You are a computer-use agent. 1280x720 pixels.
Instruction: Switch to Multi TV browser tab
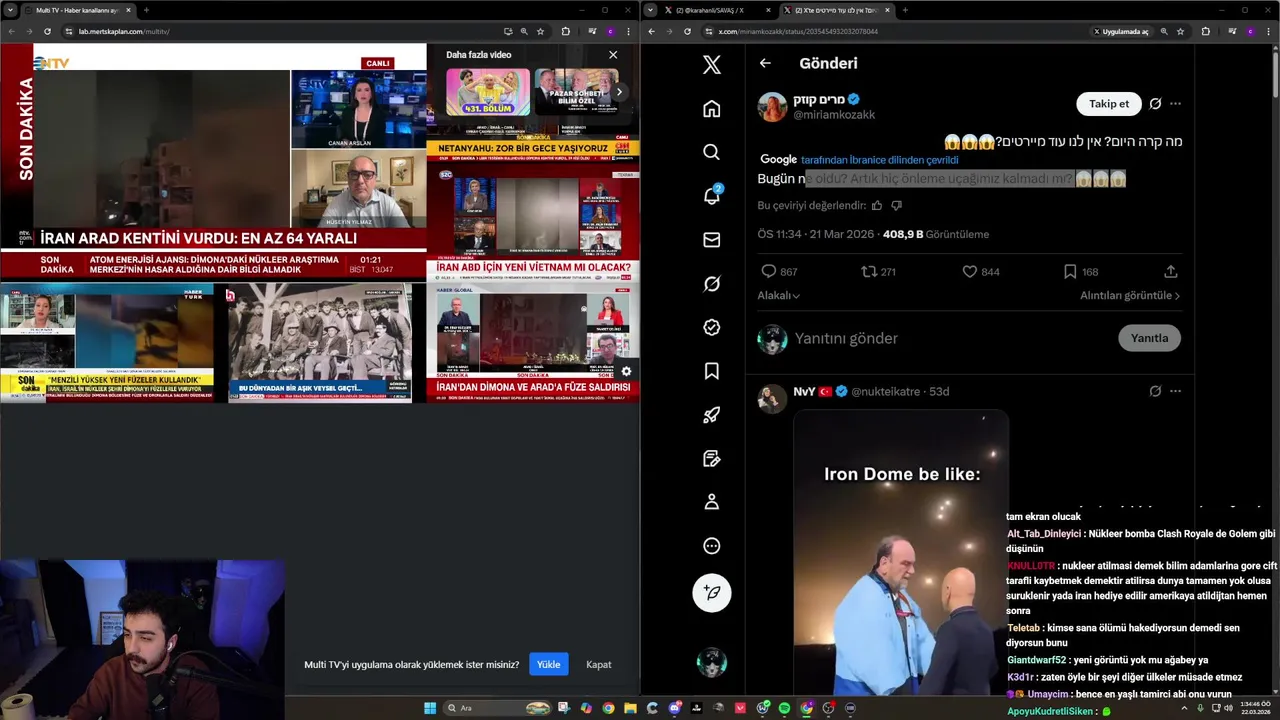(x=78, y=10)
